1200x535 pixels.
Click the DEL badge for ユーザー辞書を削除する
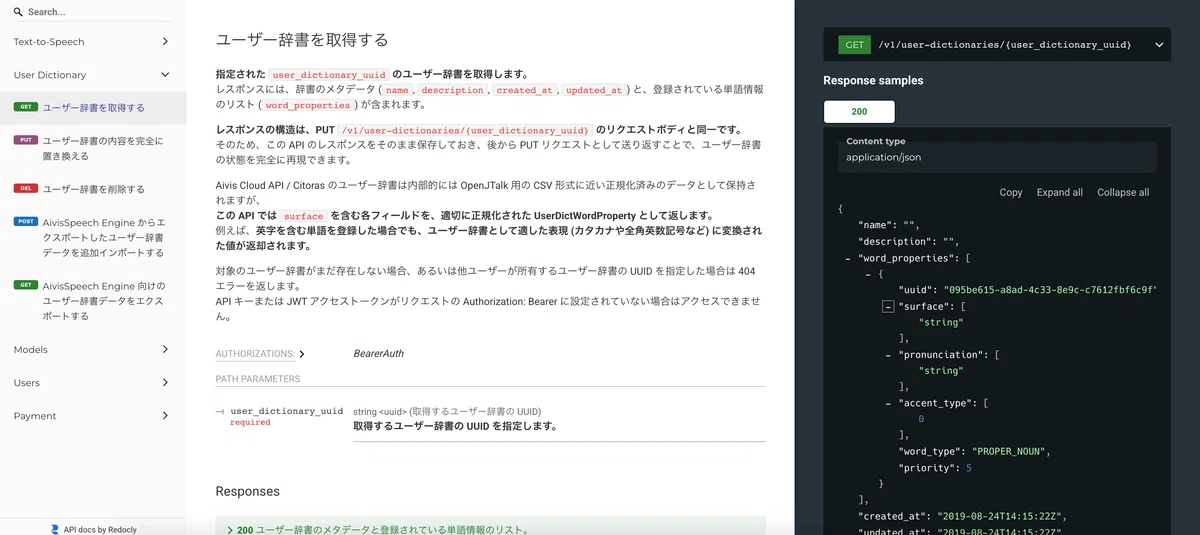26,188
